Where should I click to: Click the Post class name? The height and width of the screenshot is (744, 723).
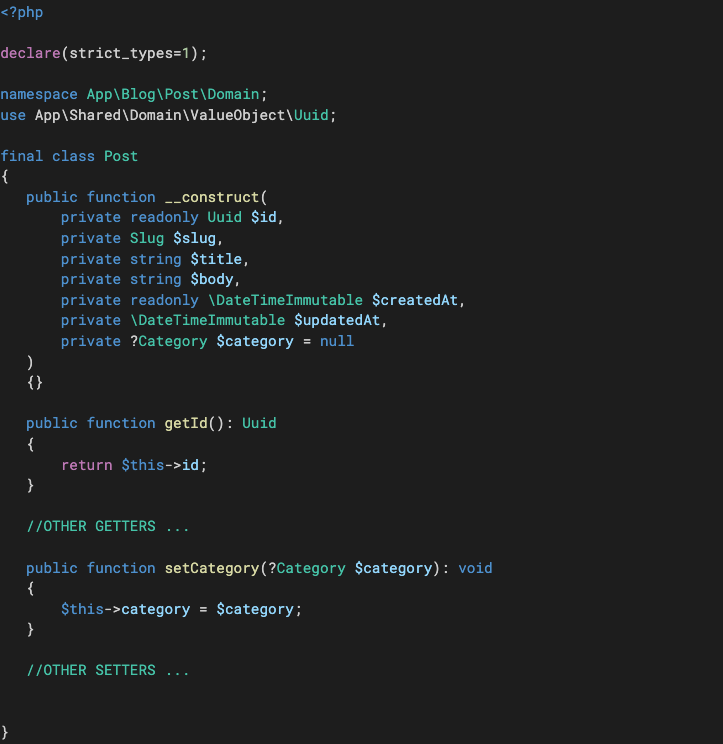121,156
